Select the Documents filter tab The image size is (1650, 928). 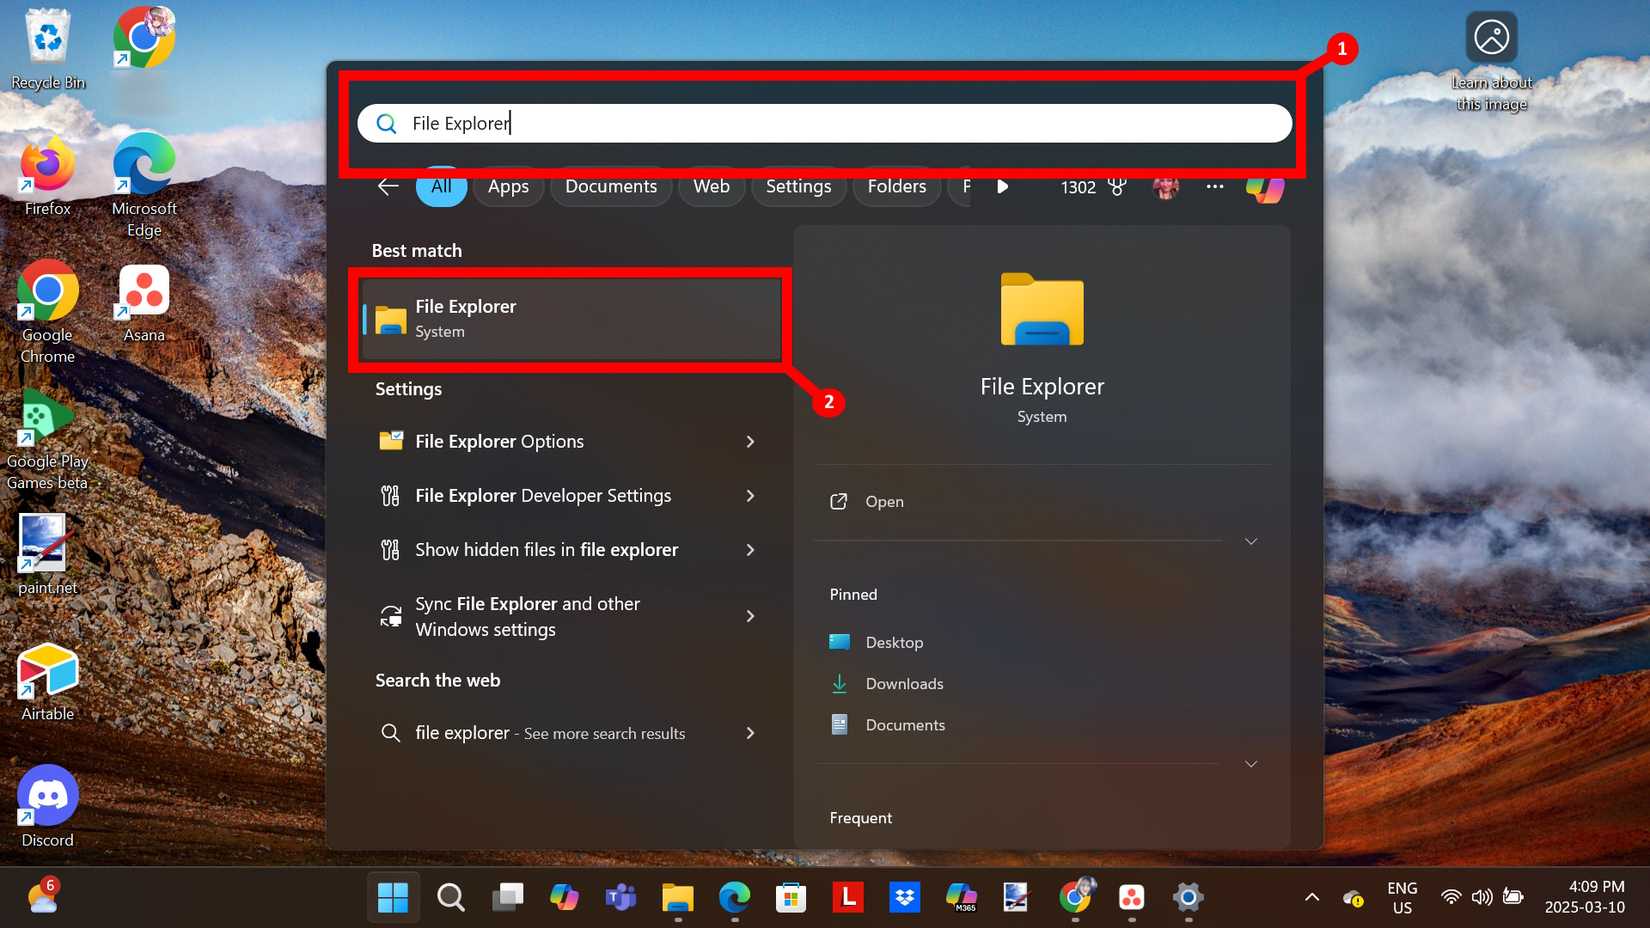(610, 187)
